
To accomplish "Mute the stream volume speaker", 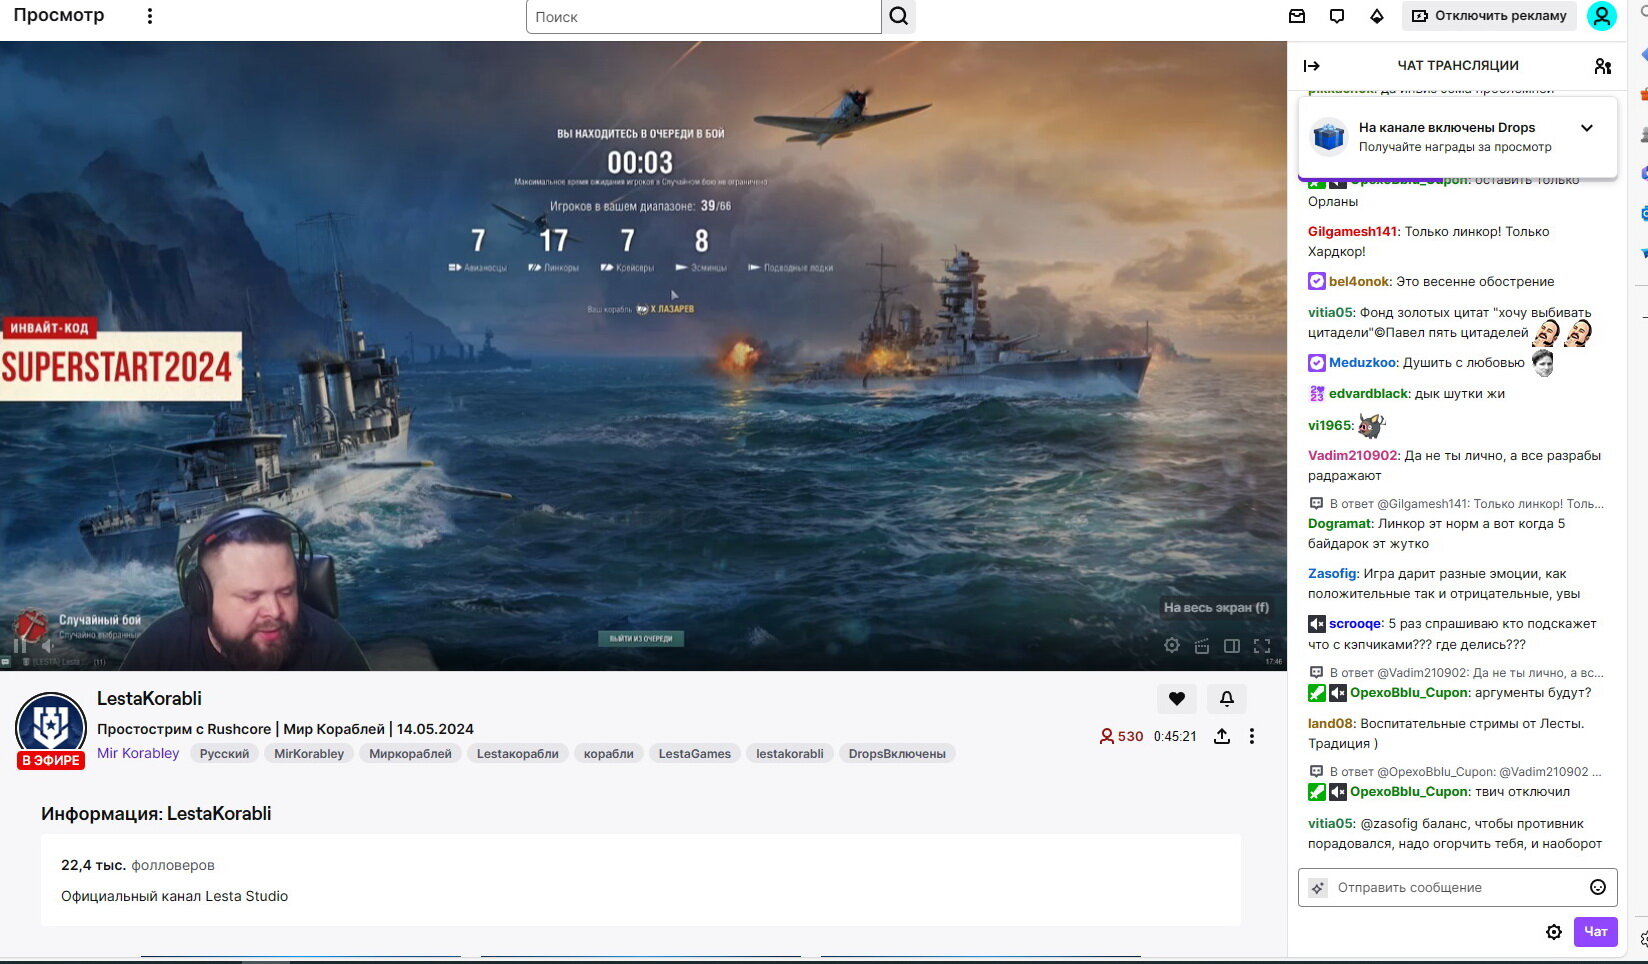I will (46, 645).
